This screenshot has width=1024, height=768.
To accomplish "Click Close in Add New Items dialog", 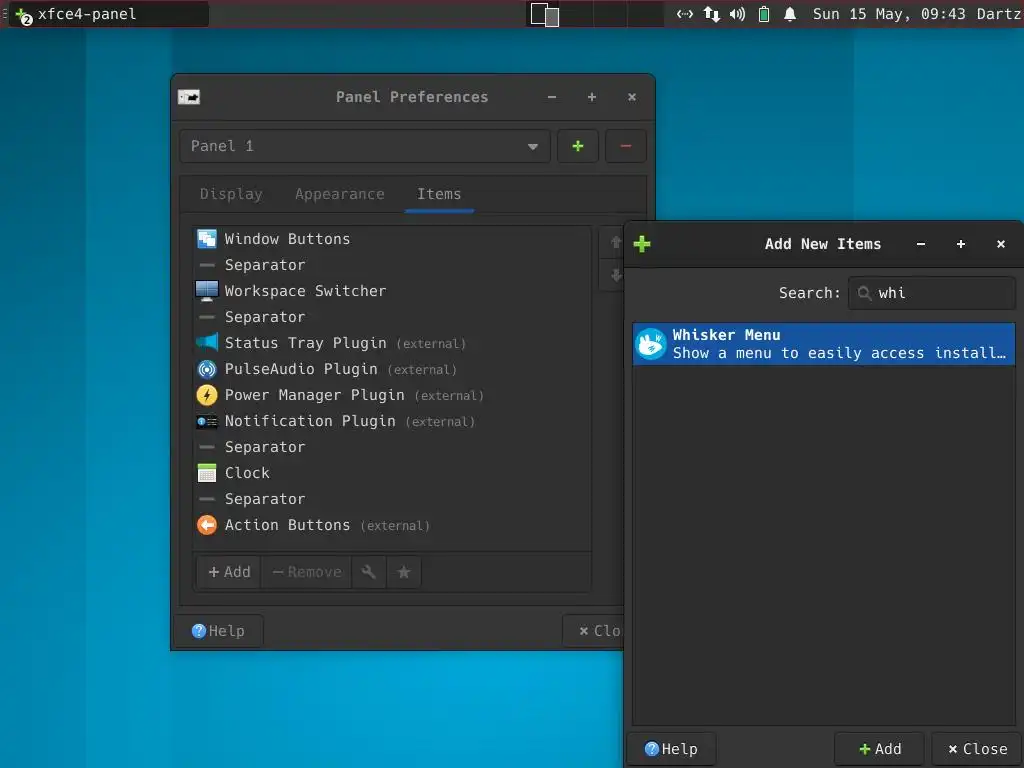I will [978, 749].
